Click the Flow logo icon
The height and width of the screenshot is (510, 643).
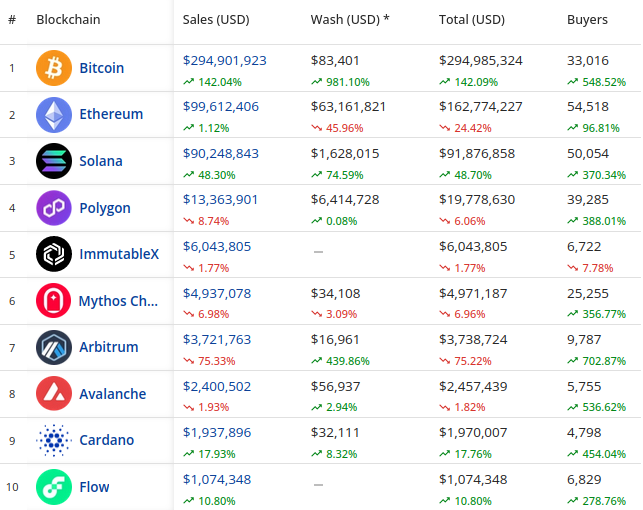(54, 487)
